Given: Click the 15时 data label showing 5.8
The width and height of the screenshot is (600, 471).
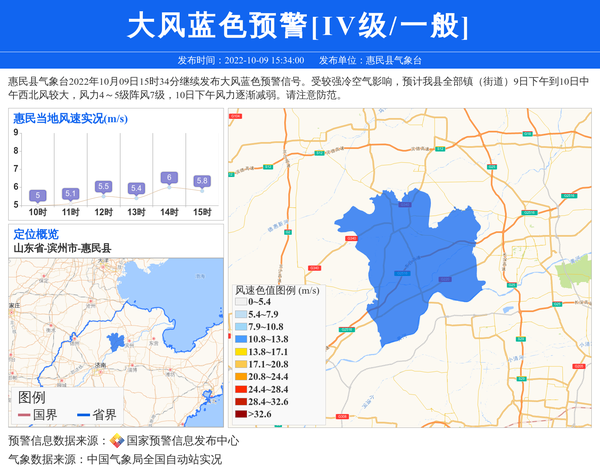Looking at the screenshot, I should coord(202,181).
